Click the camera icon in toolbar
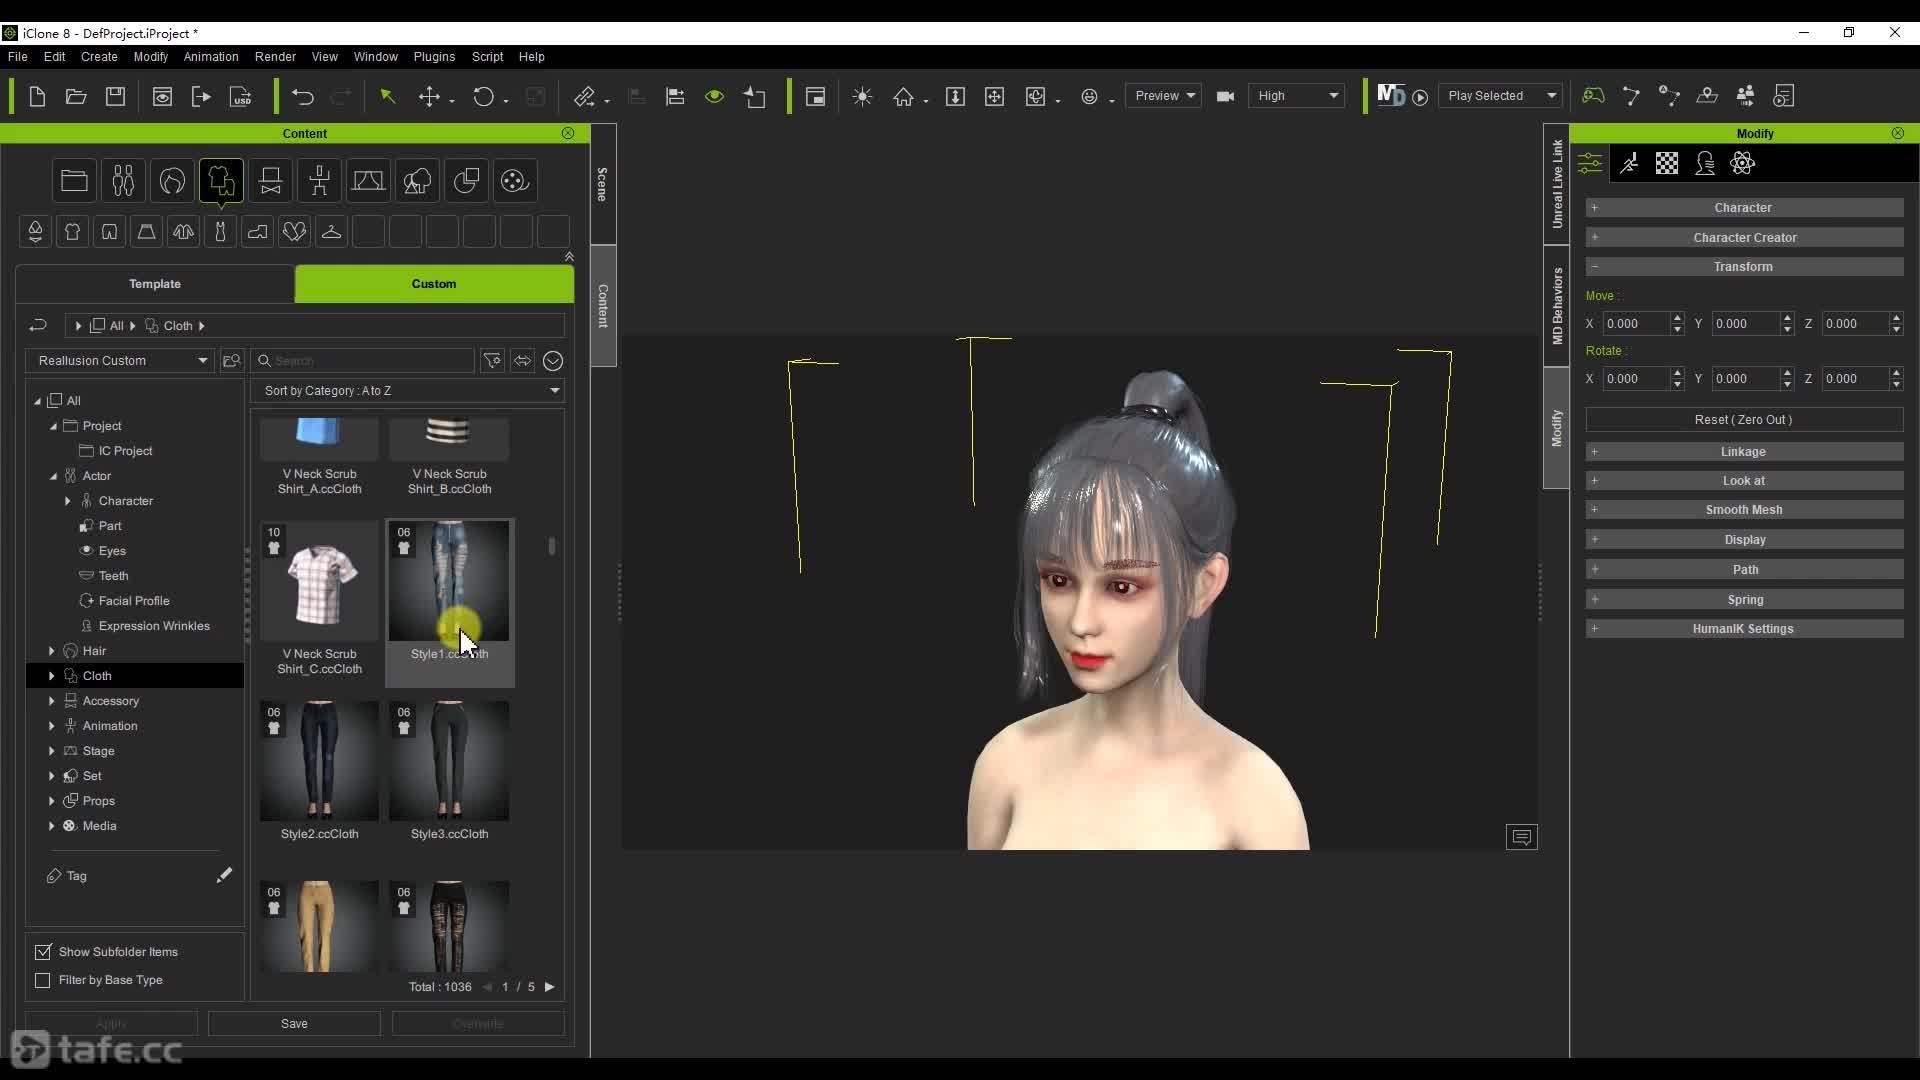1920x1080 pixels. [x=1225, y=96]
